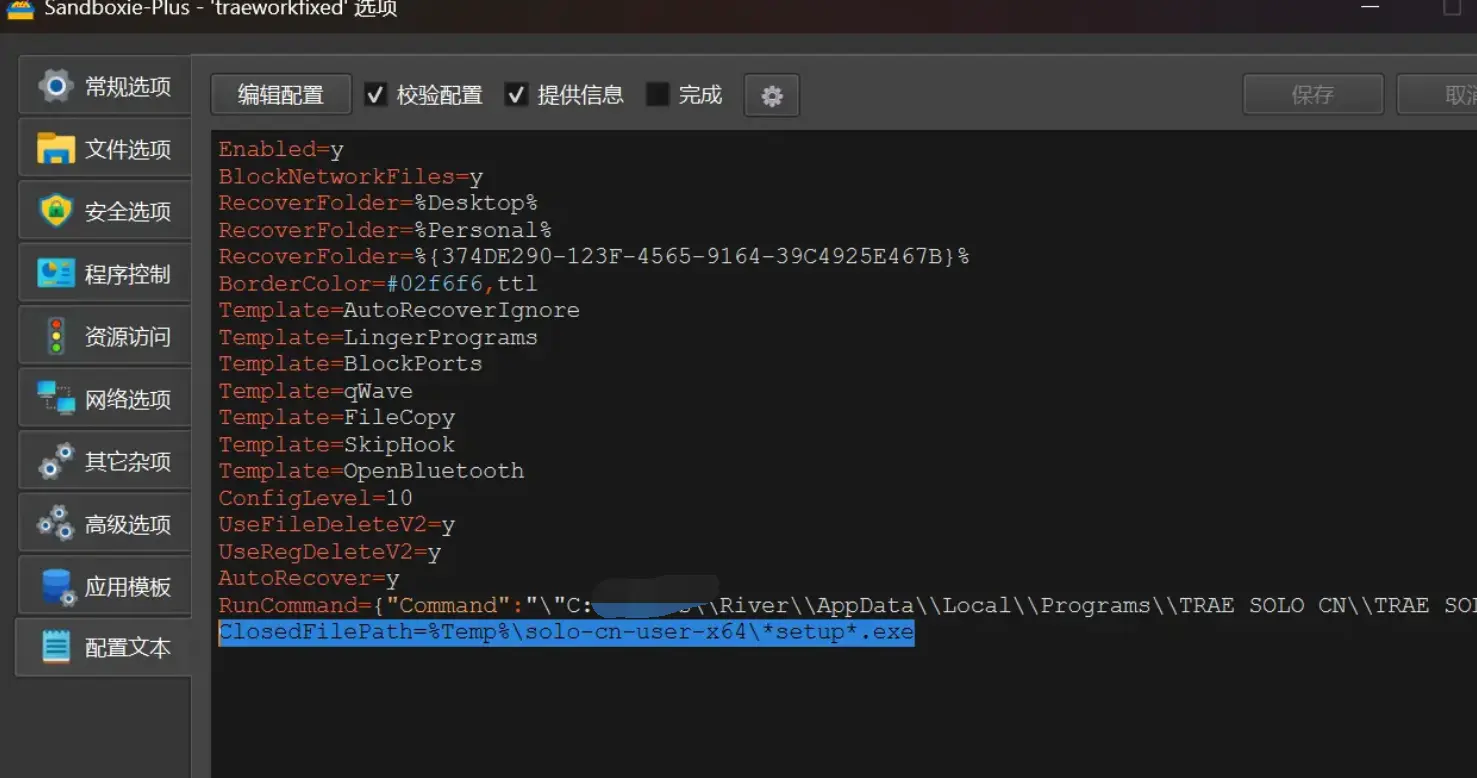Click the Template=SkipHook line

click(337, 444)
